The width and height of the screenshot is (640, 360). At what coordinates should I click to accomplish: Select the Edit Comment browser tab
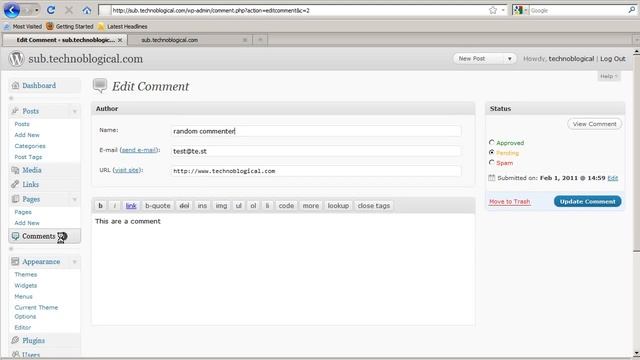click(65, 40)
